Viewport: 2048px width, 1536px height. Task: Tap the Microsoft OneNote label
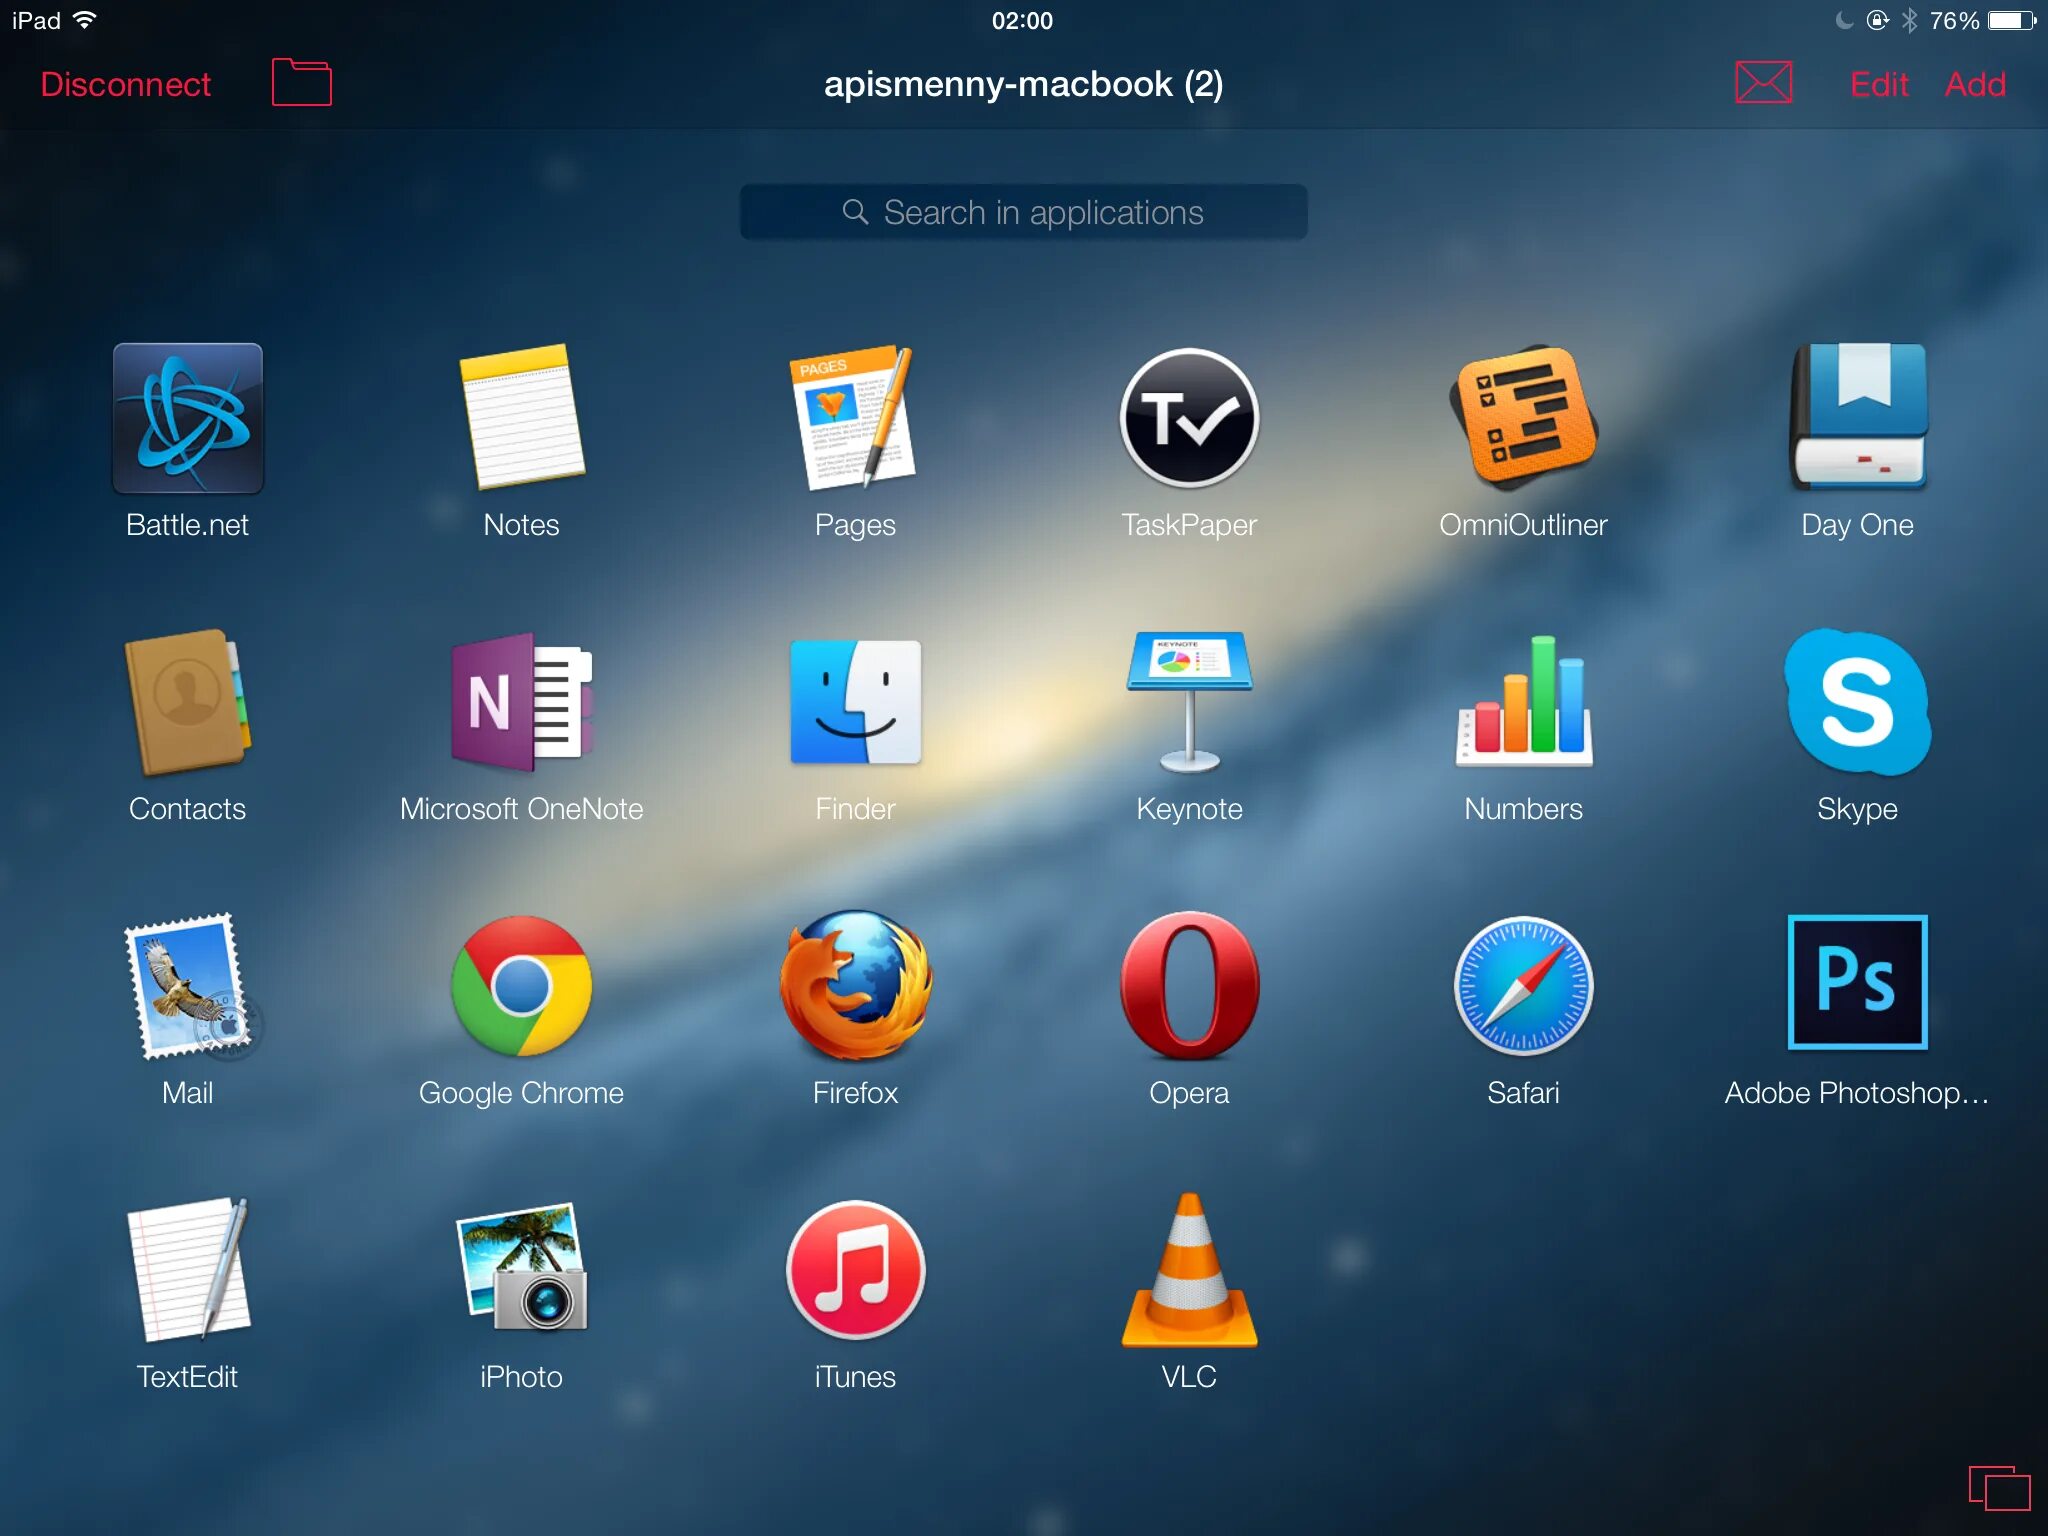pyautogui.click(x=521, y=808)
